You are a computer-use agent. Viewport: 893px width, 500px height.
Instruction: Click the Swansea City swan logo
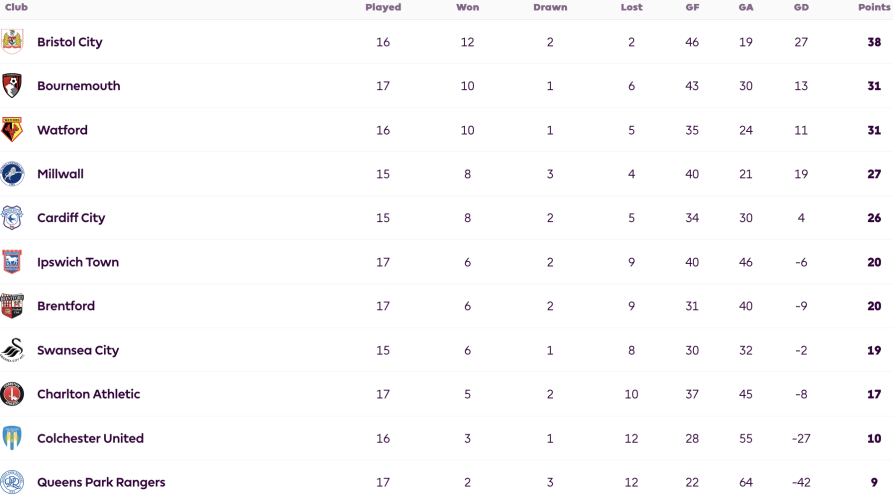12,350
